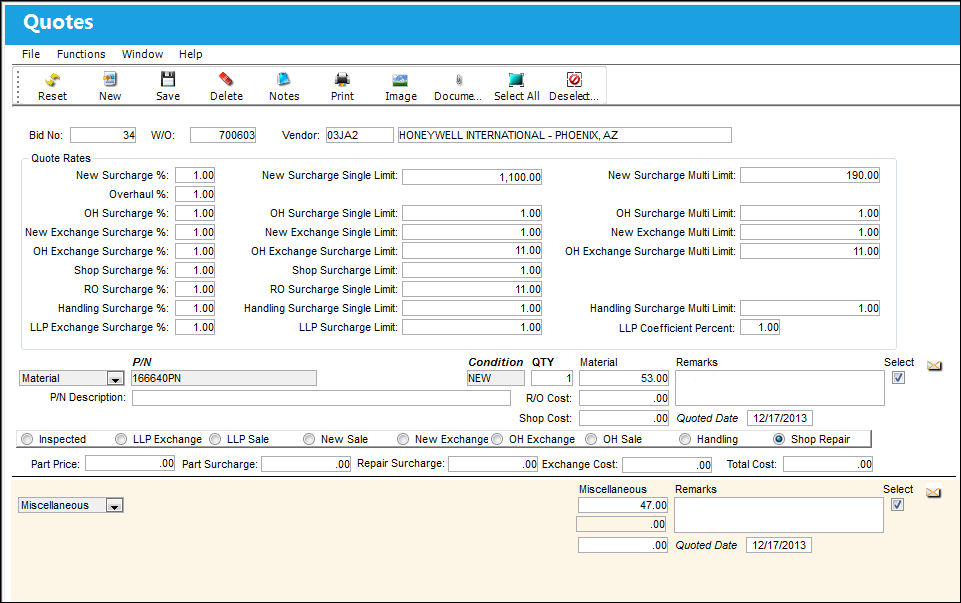Viewport: 961px width, 603px height.
Task: Click the envelope icon in Miscellaneous row
Action: 933,493
